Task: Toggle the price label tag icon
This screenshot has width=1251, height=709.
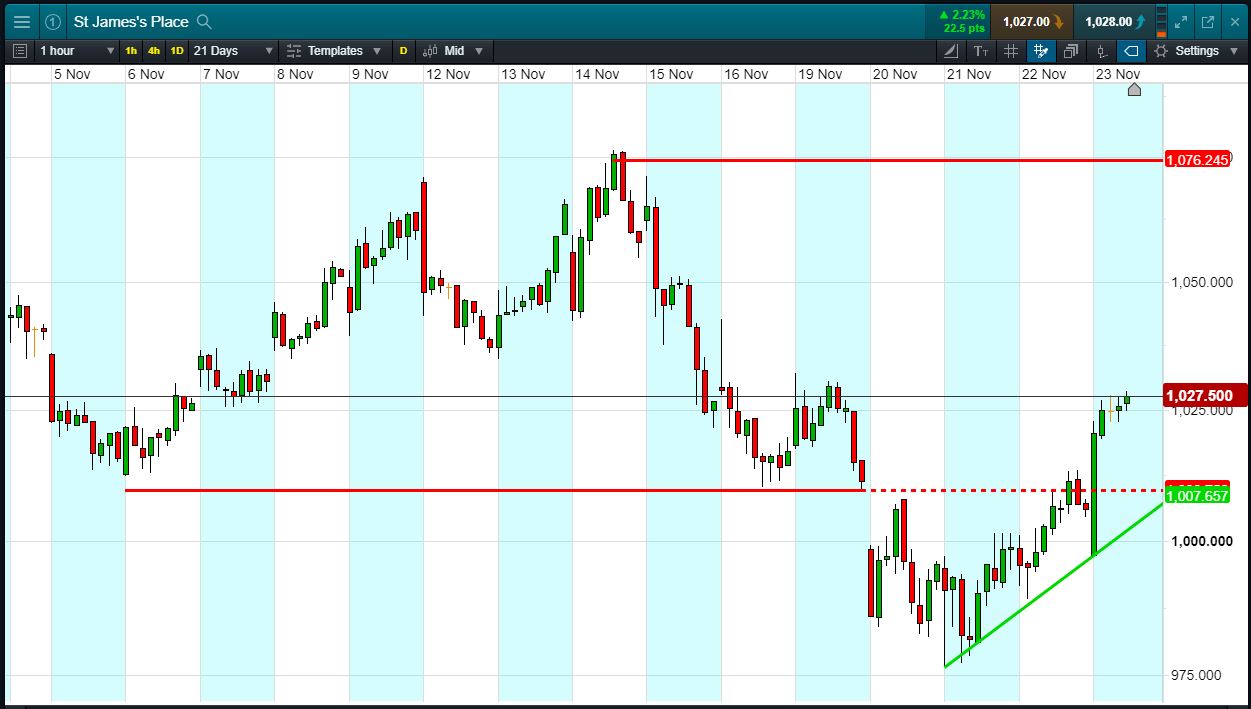Action: (x=1131, y=50)
